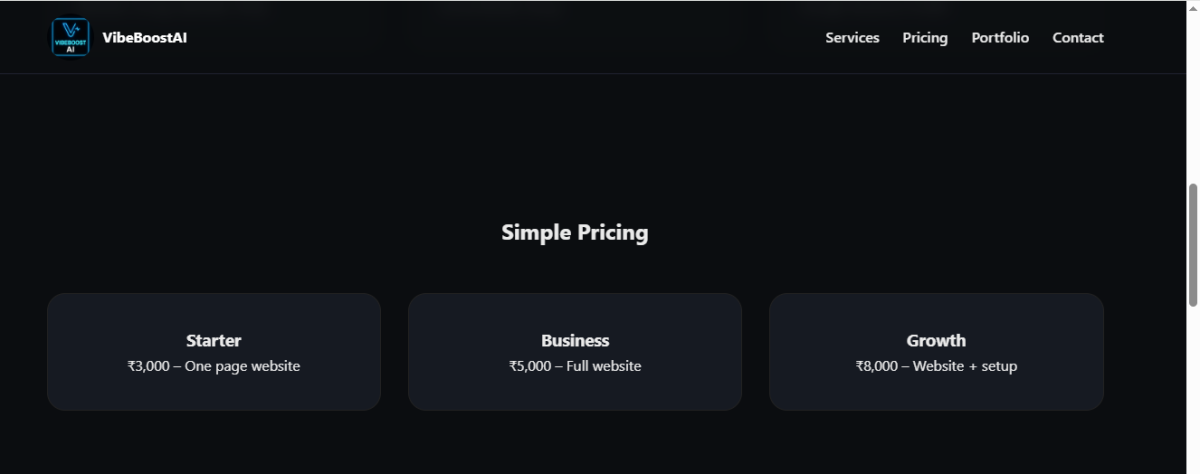Open the Portfolio nav link
The height and width of the screenshot is (474, 1200).
coord(1000,38)
